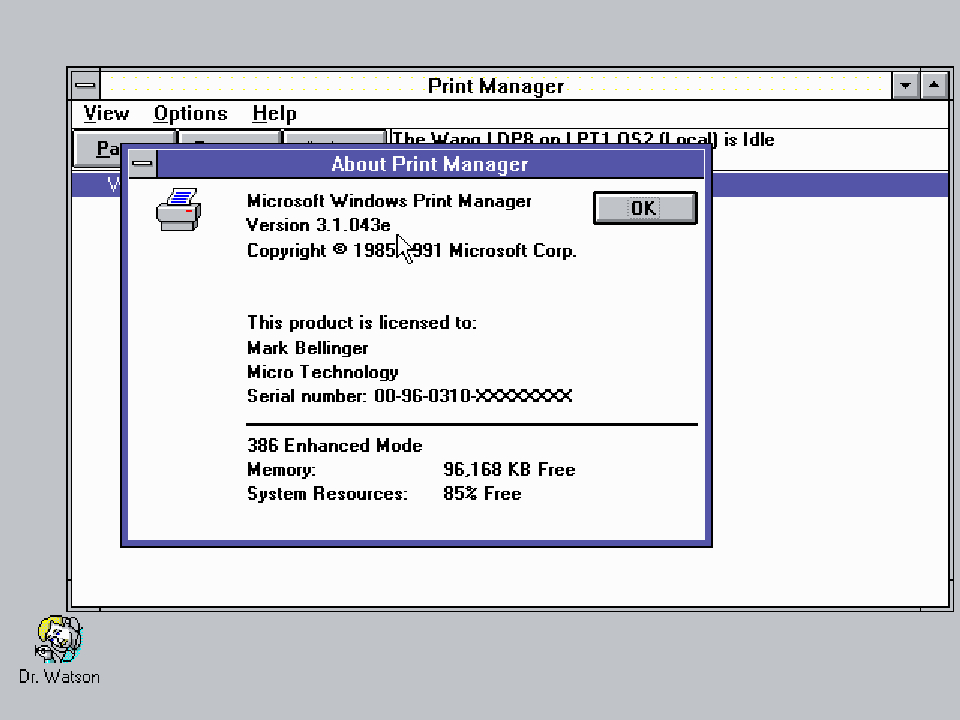Open the Options menu in Print Manager

click(190, 114)
